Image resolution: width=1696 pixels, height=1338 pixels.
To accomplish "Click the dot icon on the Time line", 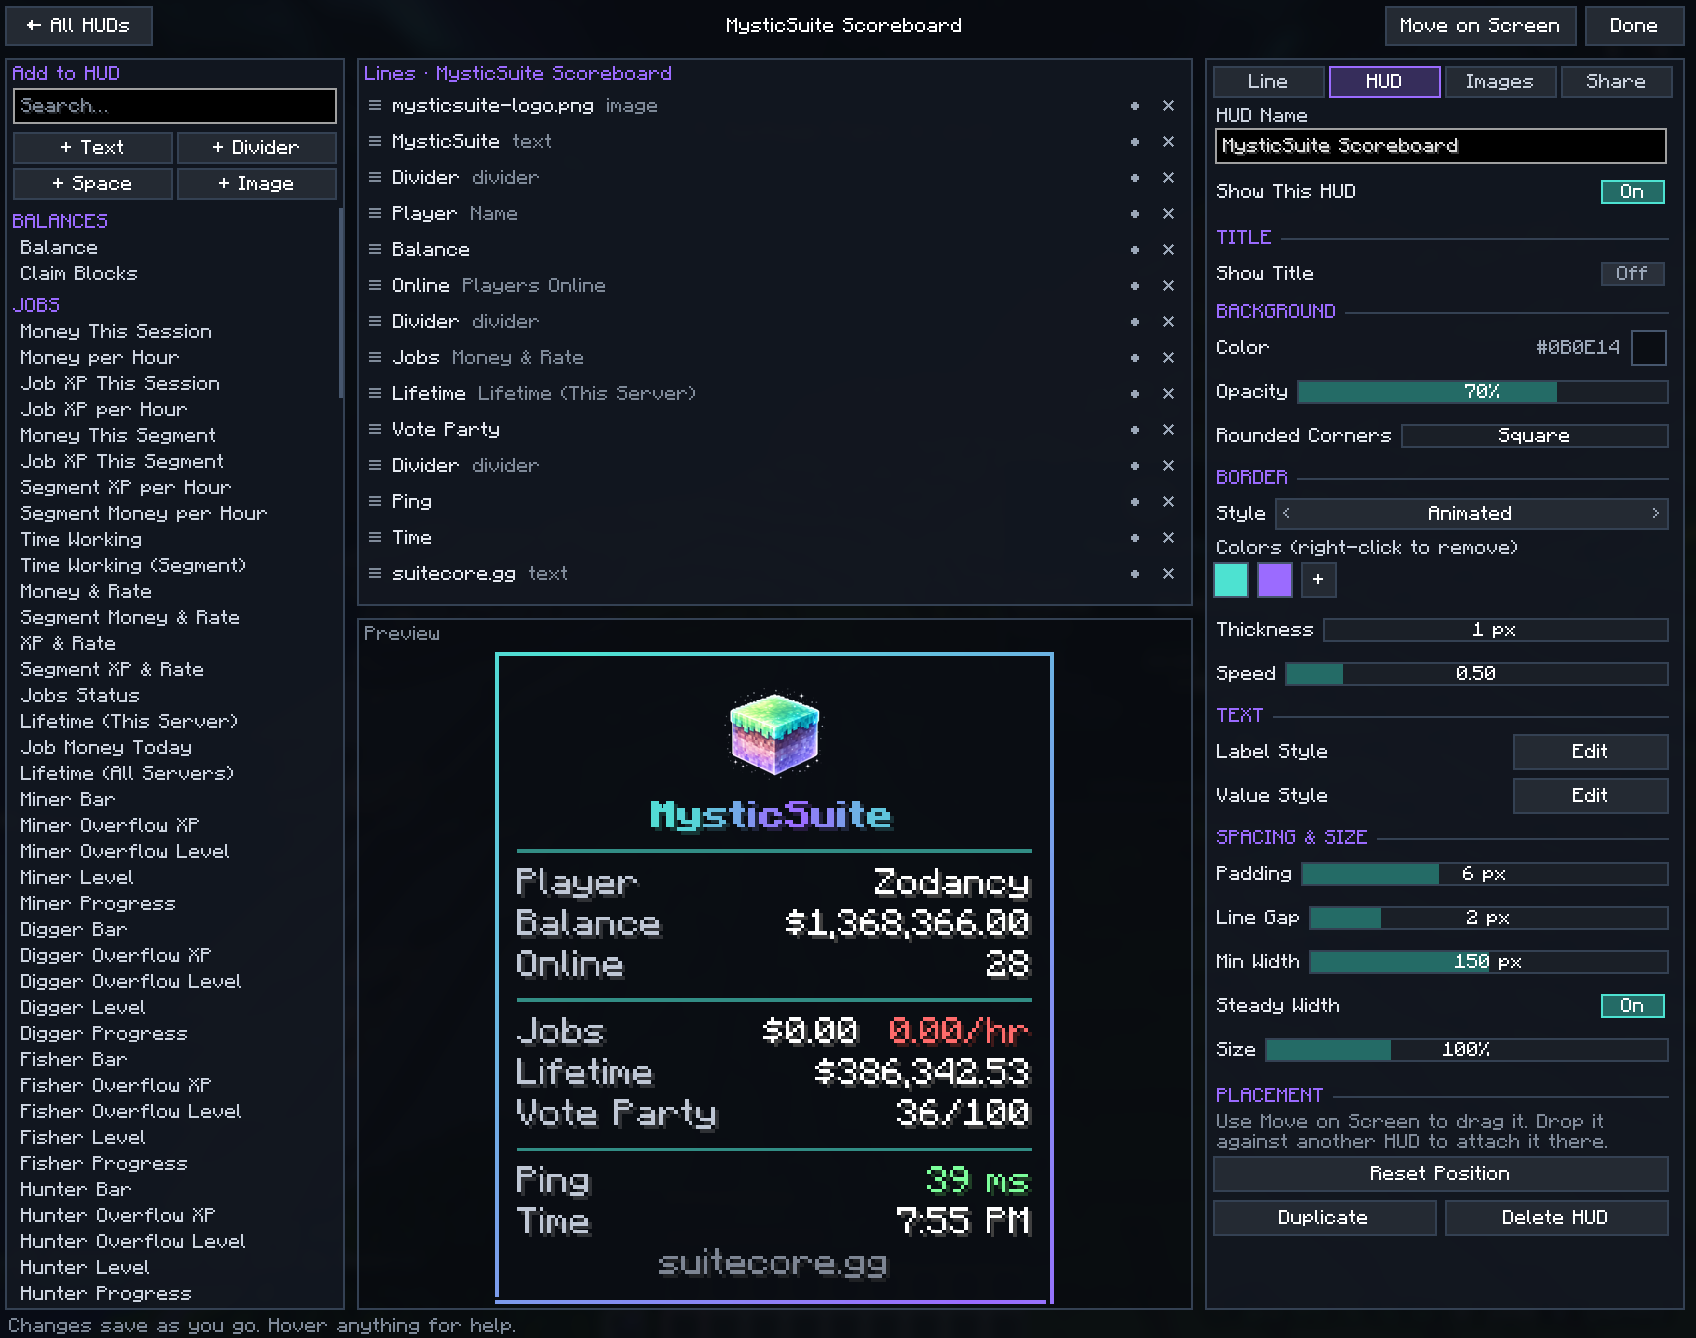I will coord(1135,538).
